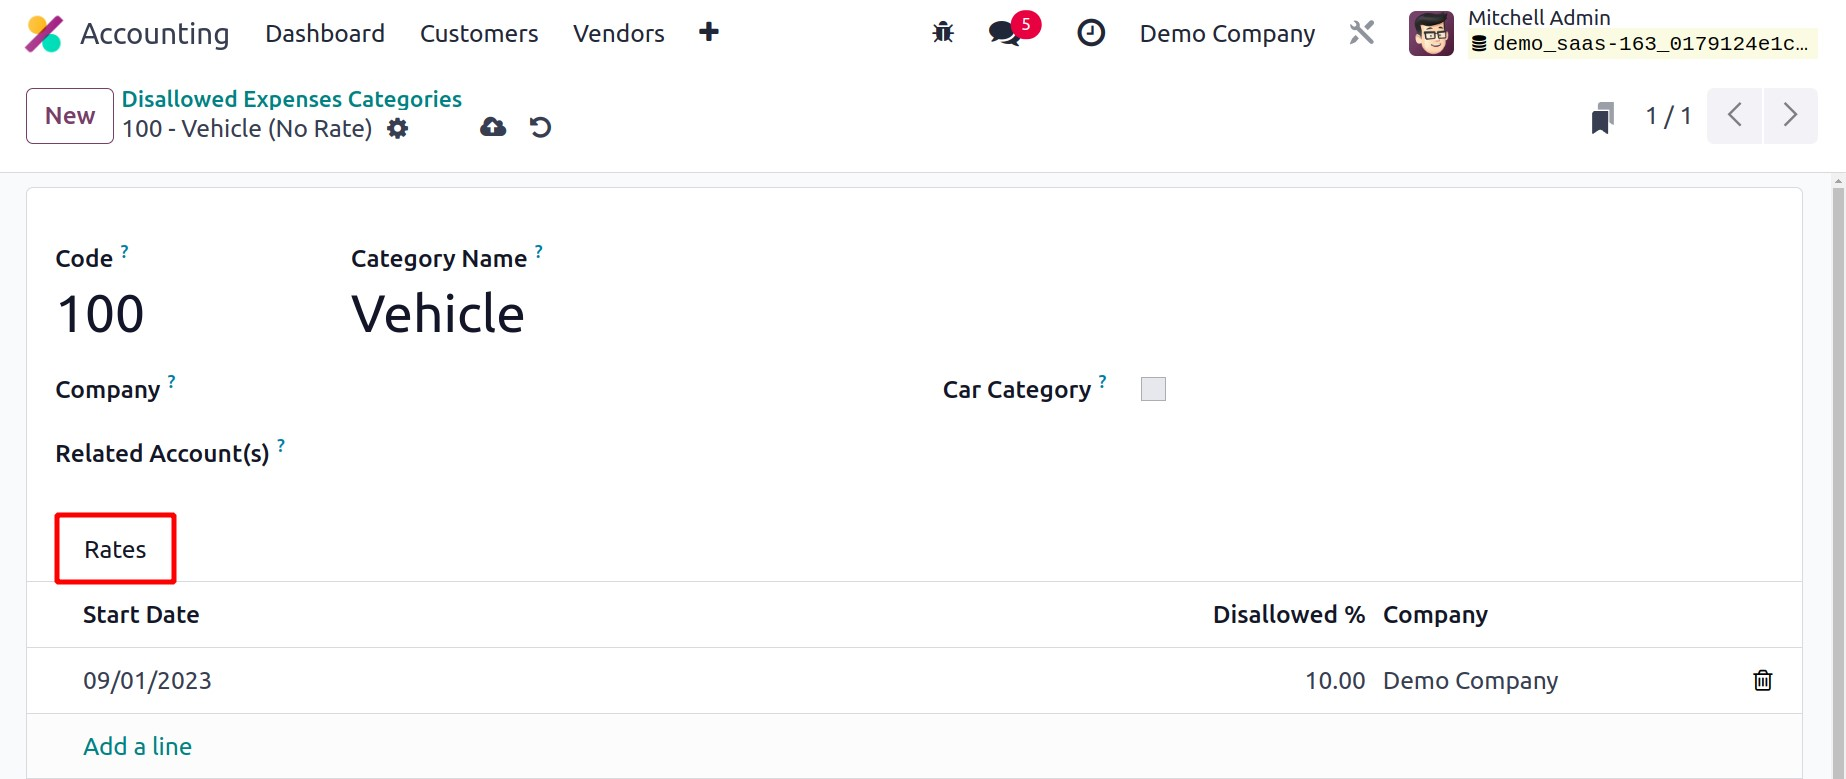Screen dimensions: 1846x779
Task: Click the cloud save icon
Action: pyautogui.click(x=493, y=128)
